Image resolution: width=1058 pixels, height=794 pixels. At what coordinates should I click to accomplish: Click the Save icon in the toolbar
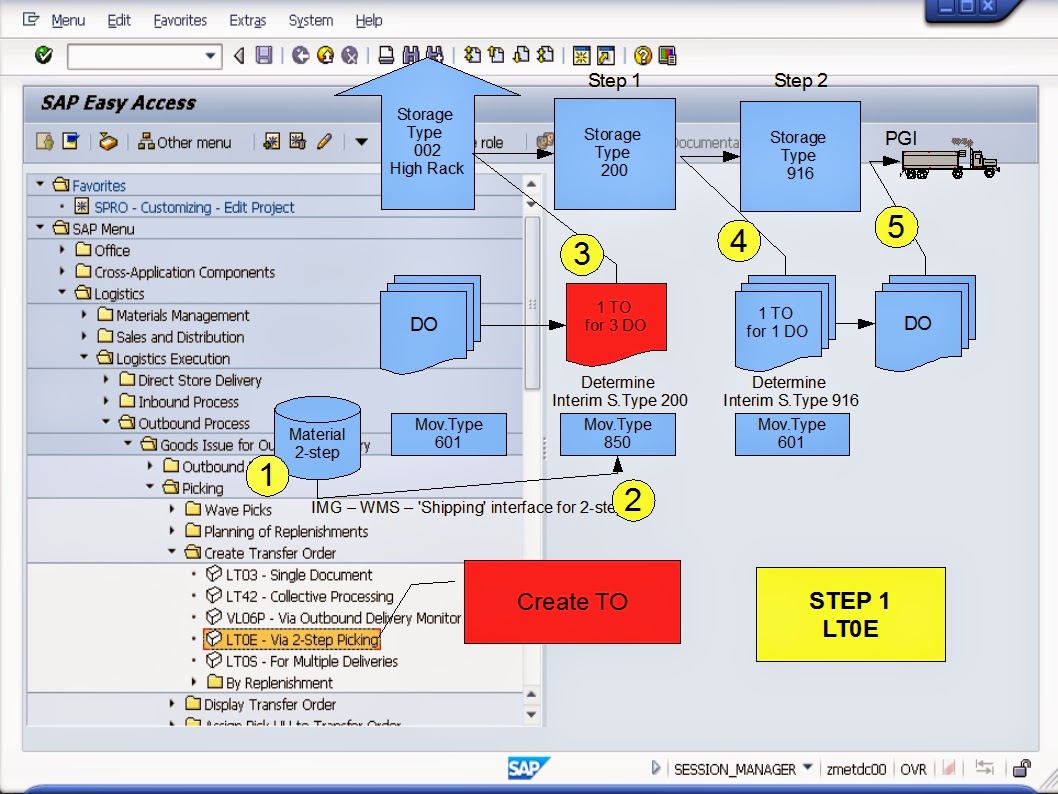262,57
